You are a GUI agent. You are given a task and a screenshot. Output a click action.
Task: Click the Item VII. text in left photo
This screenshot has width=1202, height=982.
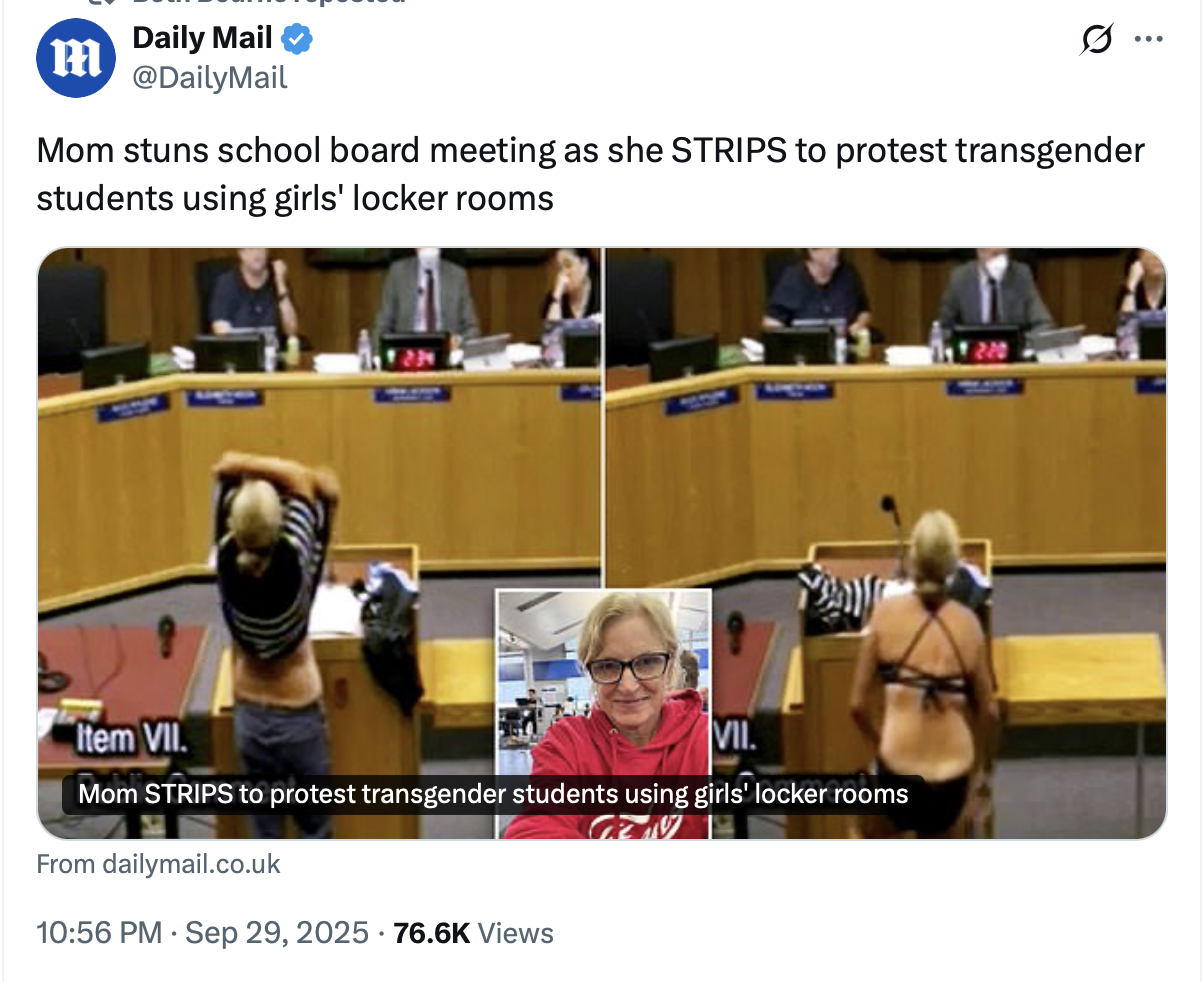[128, 739]
